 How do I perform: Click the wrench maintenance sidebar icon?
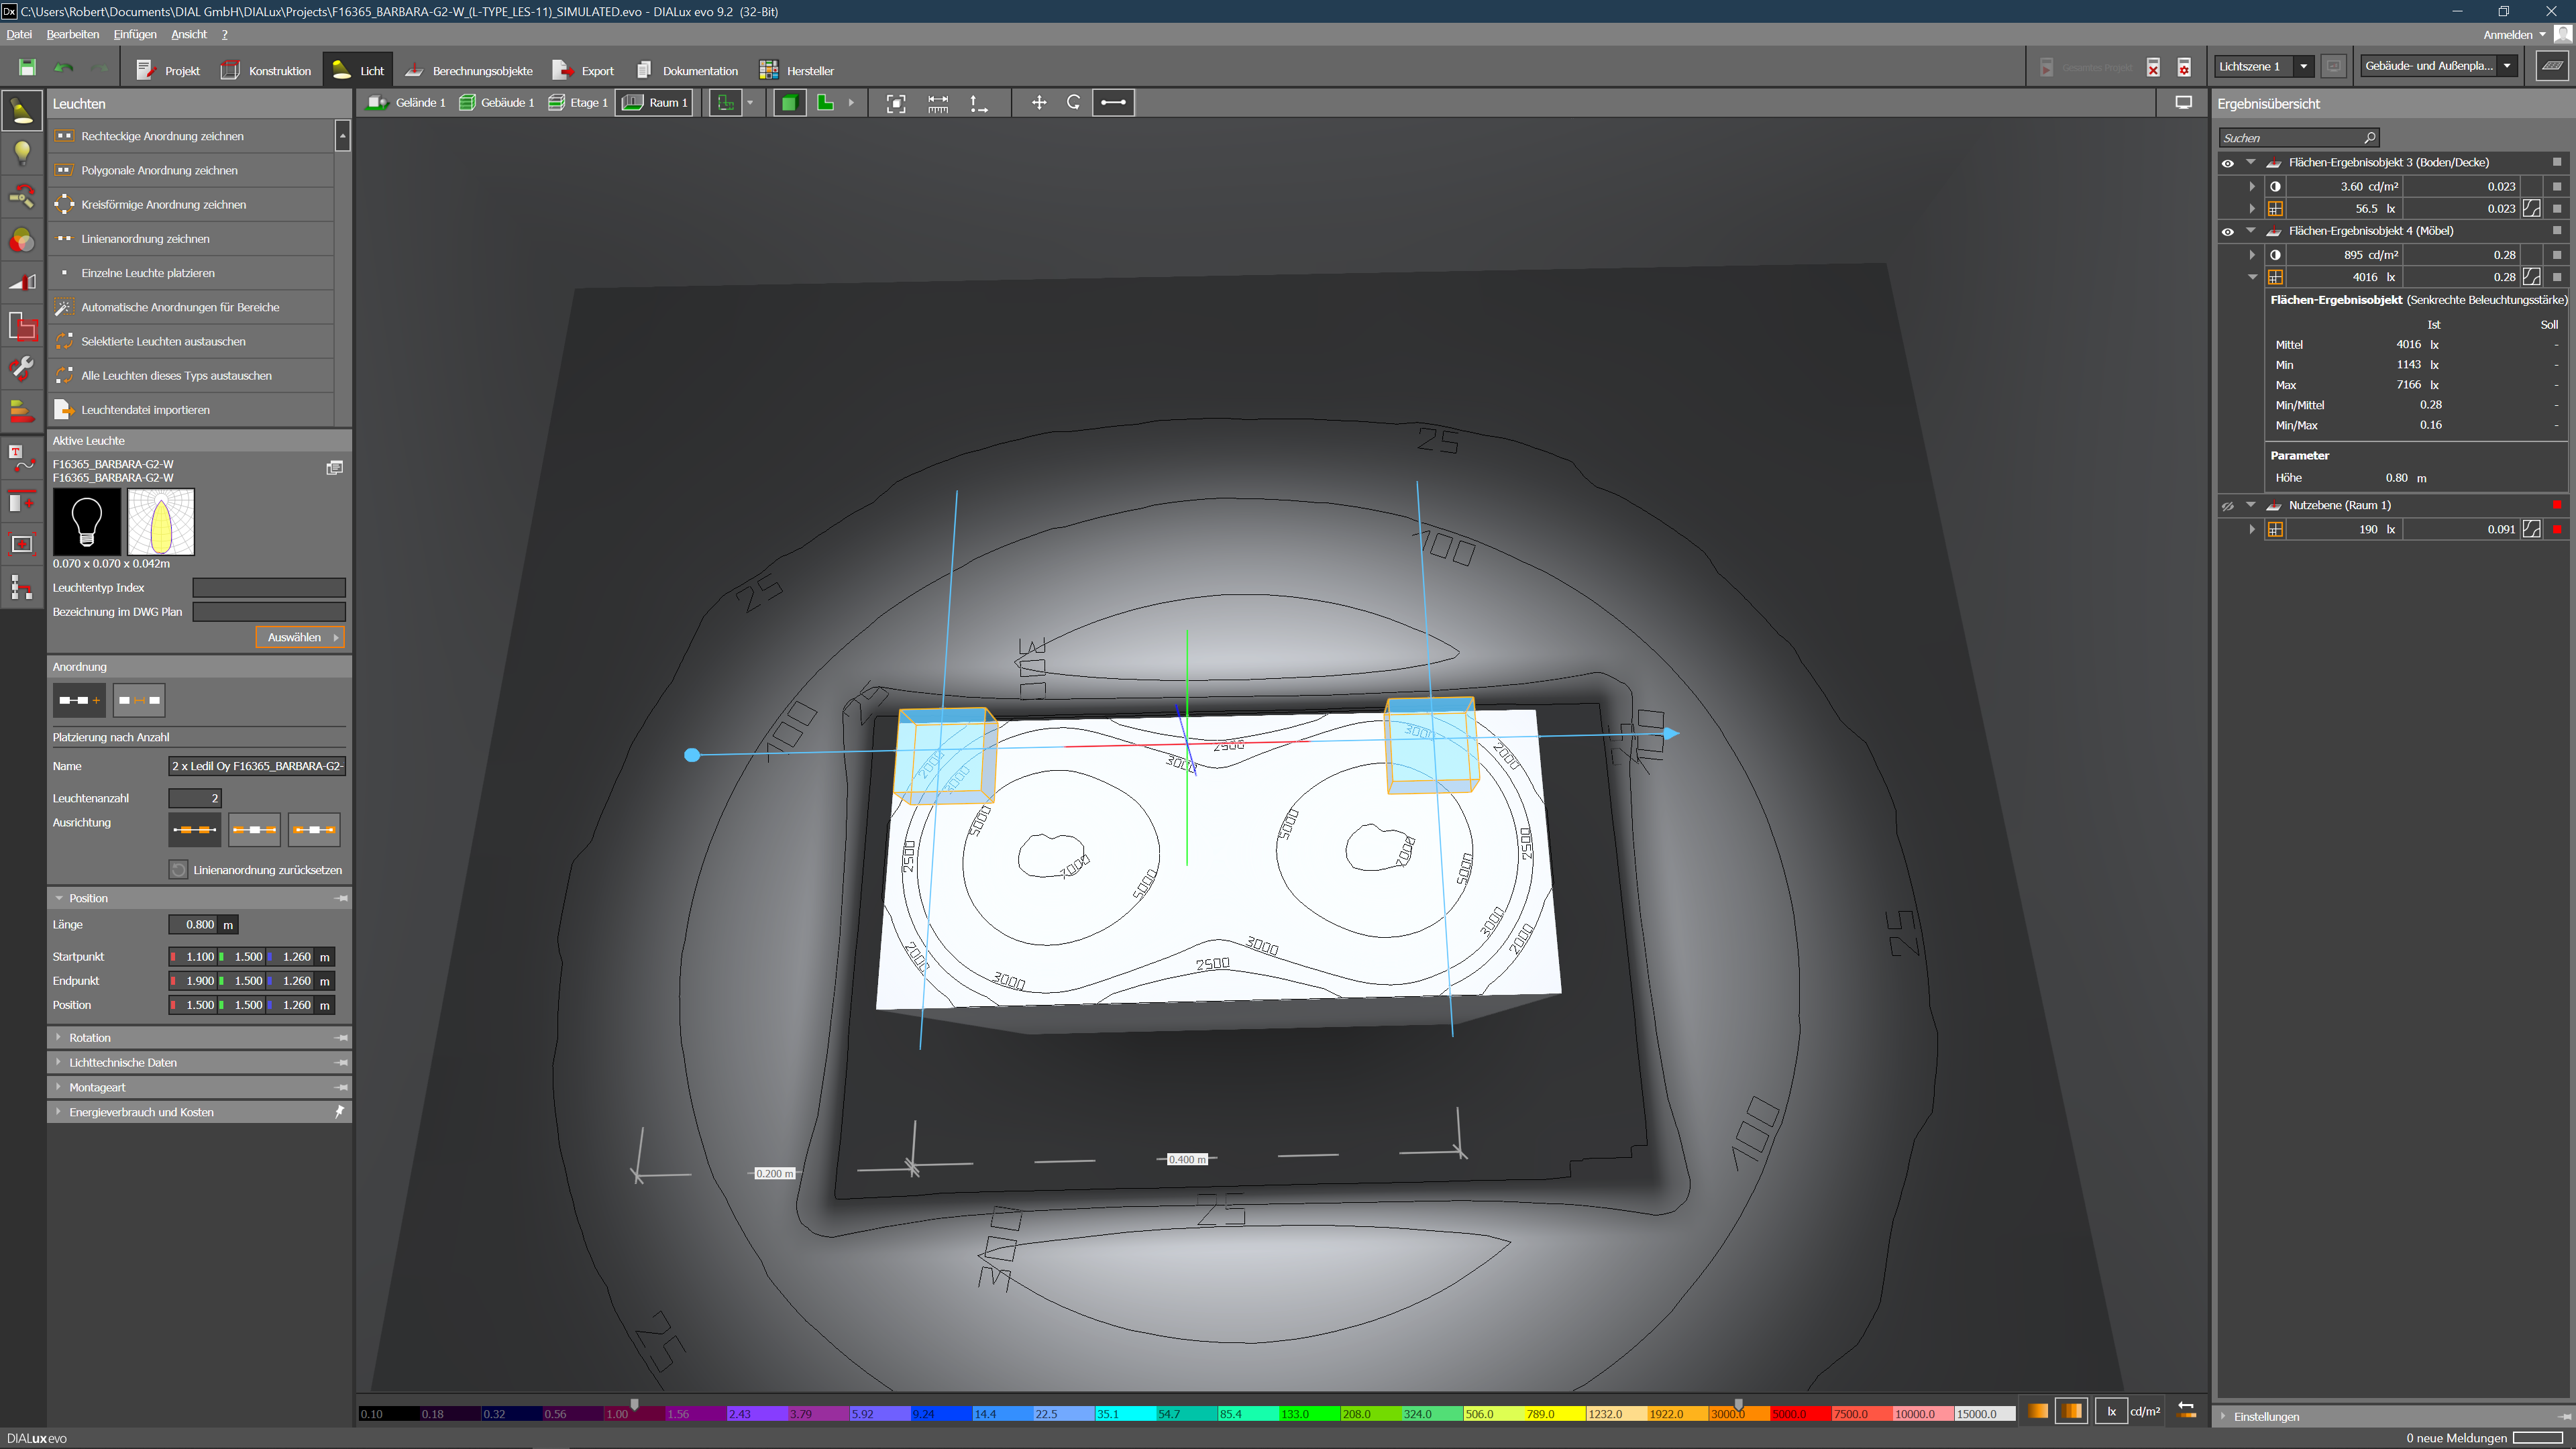point(22,368)
